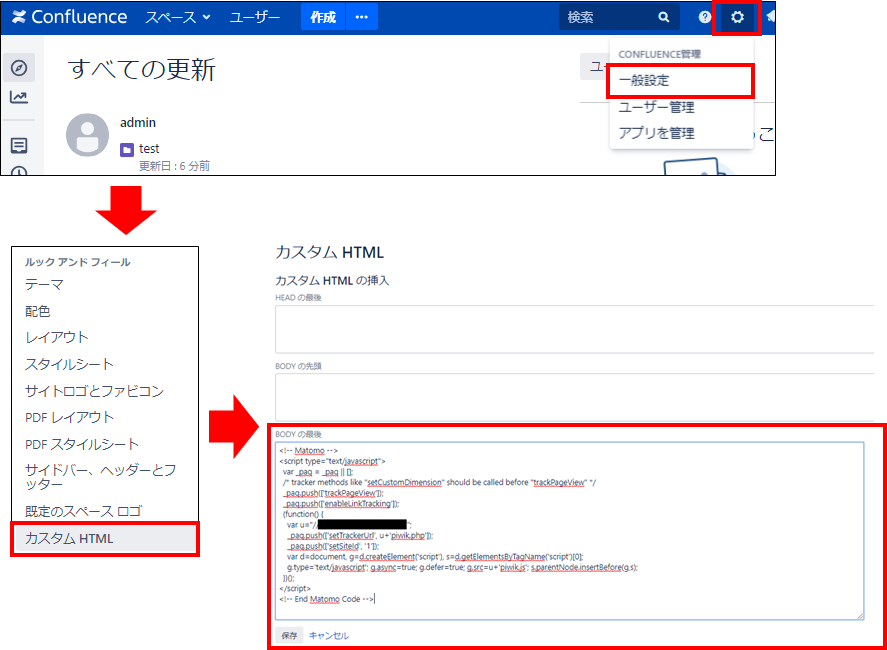Click the search magnifier icon

[664, 17]
